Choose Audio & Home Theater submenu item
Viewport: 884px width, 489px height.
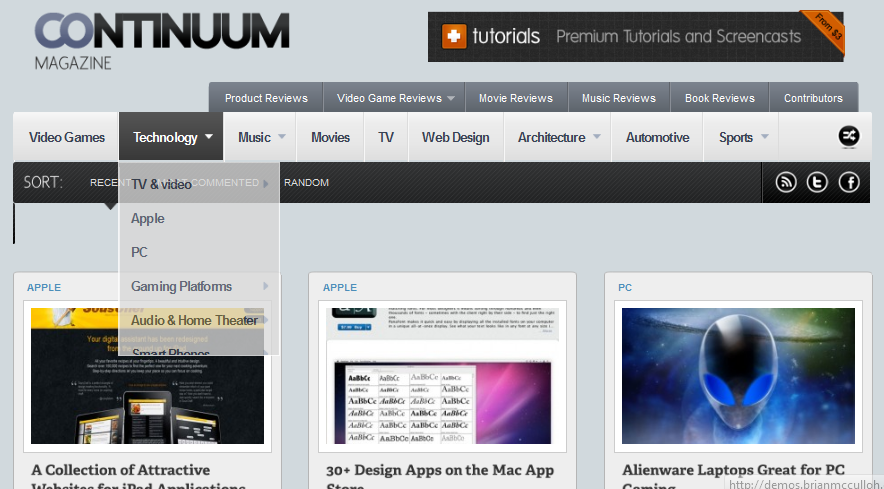coord(194,320)
